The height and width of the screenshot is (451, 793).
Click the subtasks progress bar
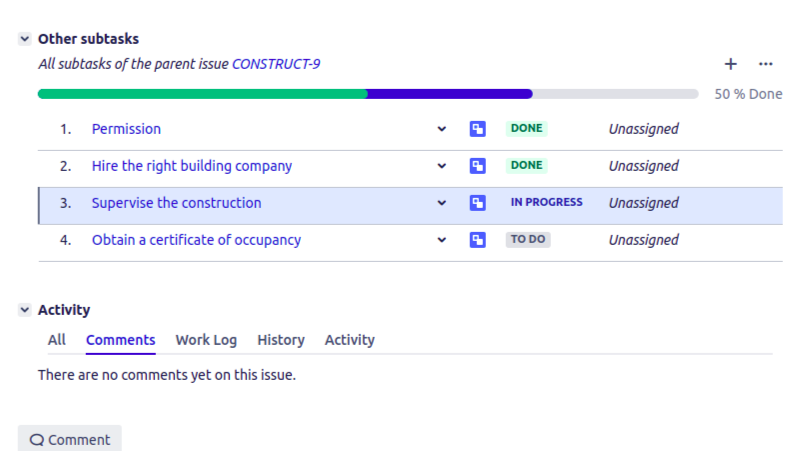click(367, 94)
